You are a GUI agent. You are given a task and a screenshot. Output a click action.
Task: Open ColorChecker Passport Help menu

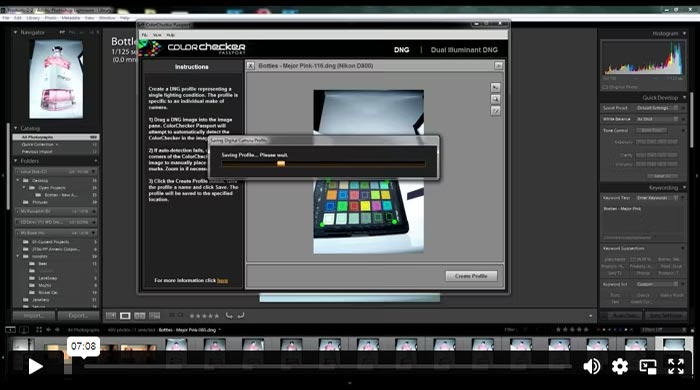coord(171,35)
